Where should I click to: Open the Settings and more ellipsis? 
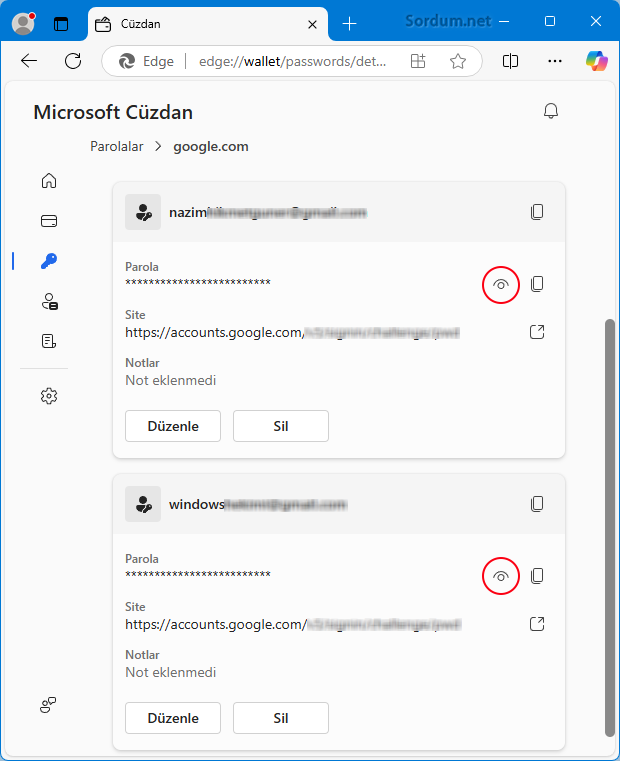(x=554, y=61)
